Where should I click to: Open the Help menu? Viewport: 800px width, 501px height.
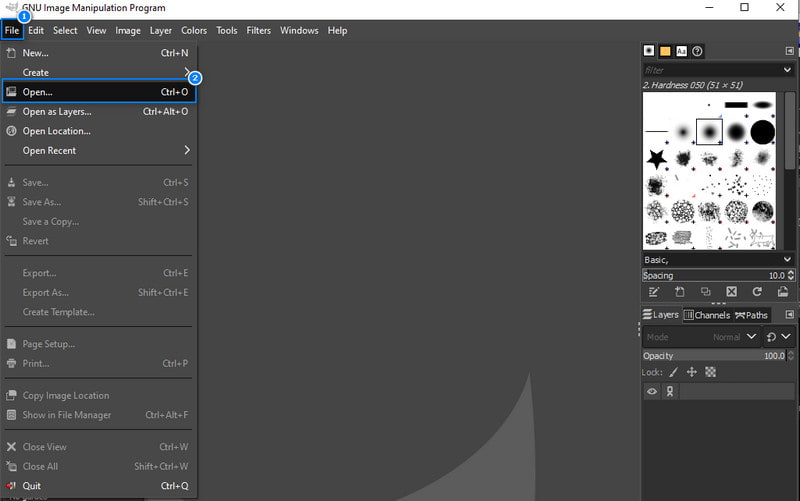click(337, 30)
